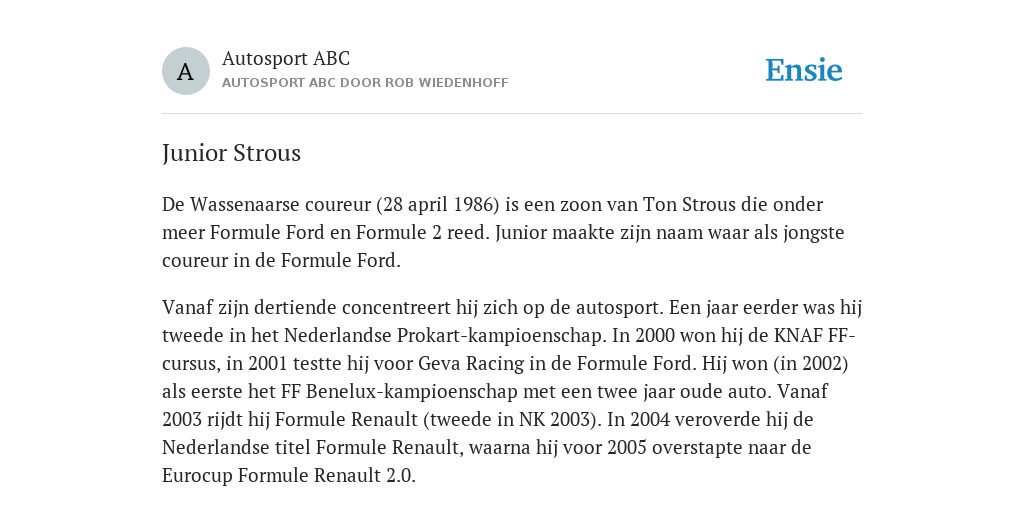Click the name 'Ton Strous' in the text
The height and width of the screenshot is (512, 1024).
coord(689,204)
